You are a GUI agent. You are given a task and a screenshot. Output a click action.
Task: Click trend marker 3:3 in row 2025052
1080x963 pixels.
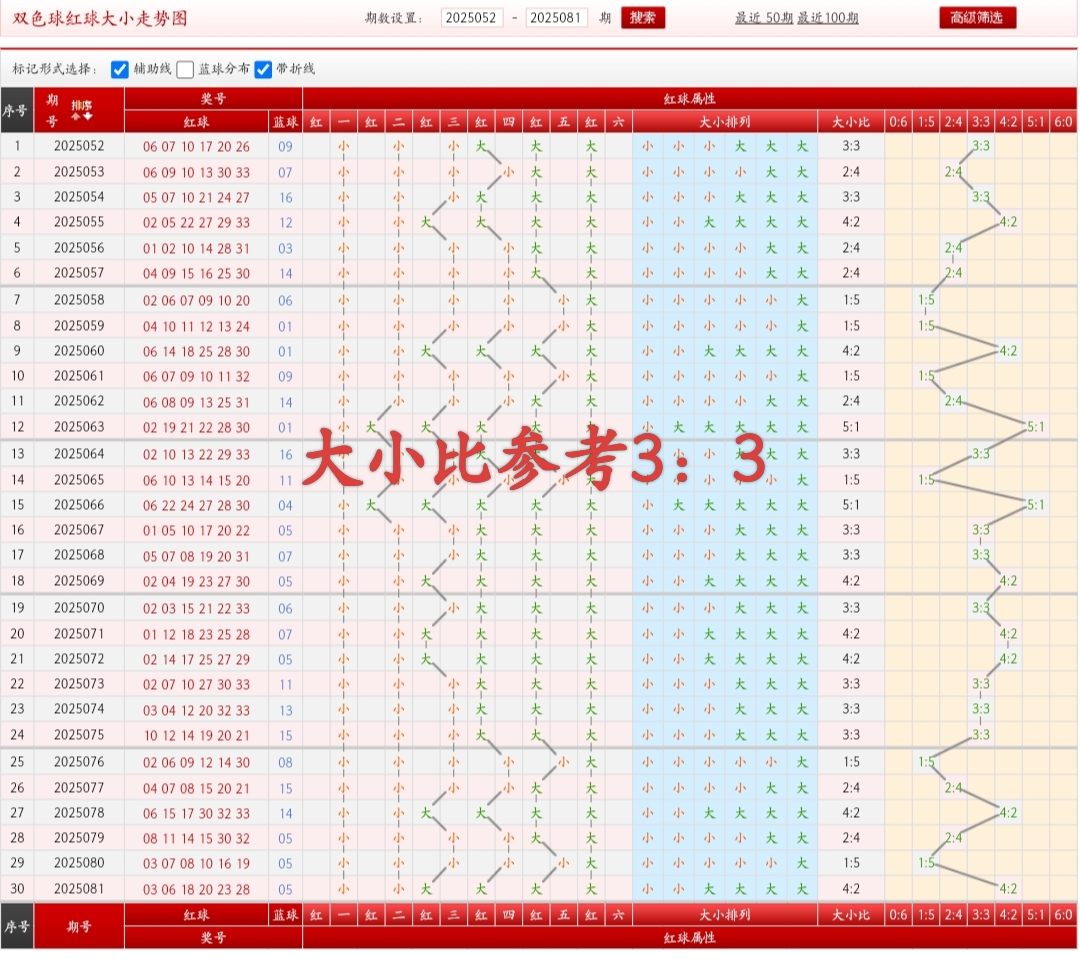point(980,146)
